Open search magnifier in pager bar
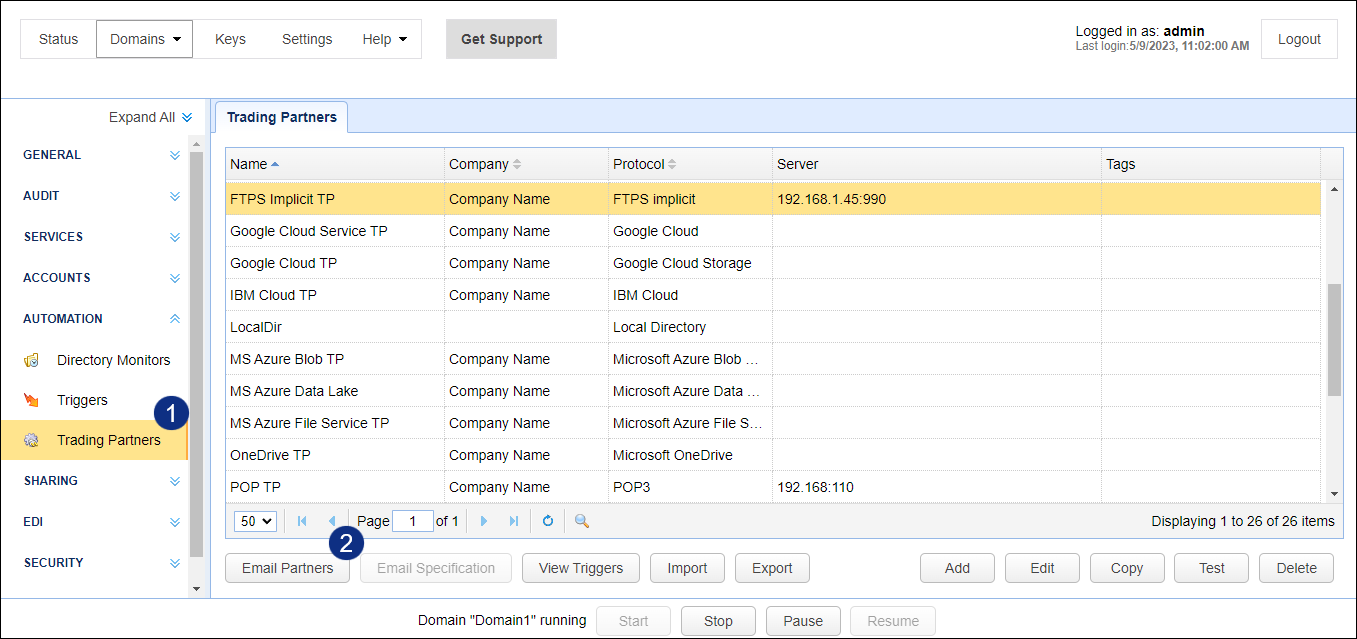Screen dimensions: 1357x639 (582, 521)
